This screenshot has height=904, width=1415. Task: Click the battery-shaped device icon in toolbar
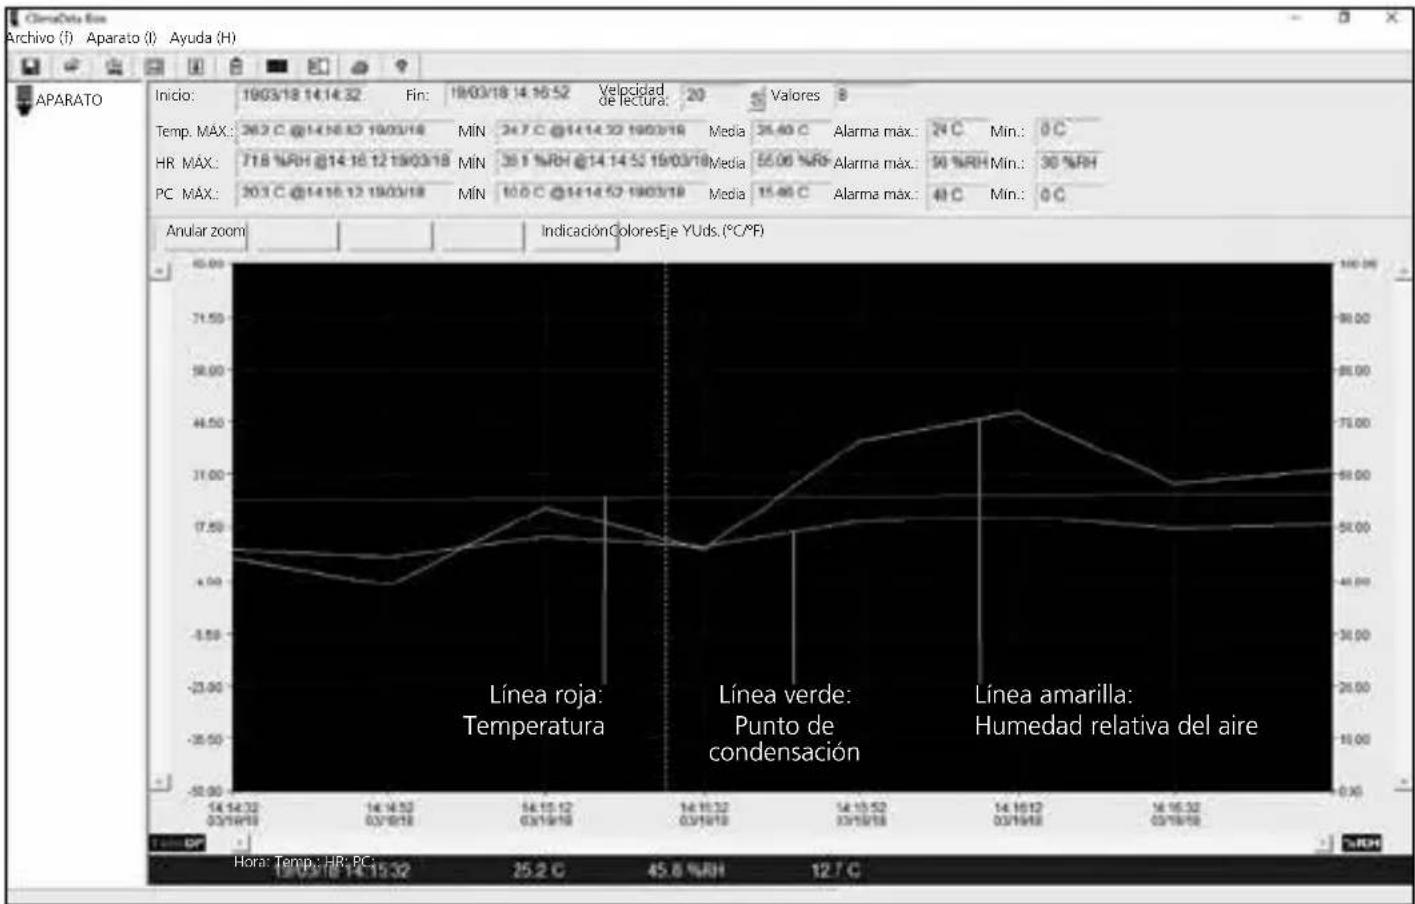click(x=236, y=66)
